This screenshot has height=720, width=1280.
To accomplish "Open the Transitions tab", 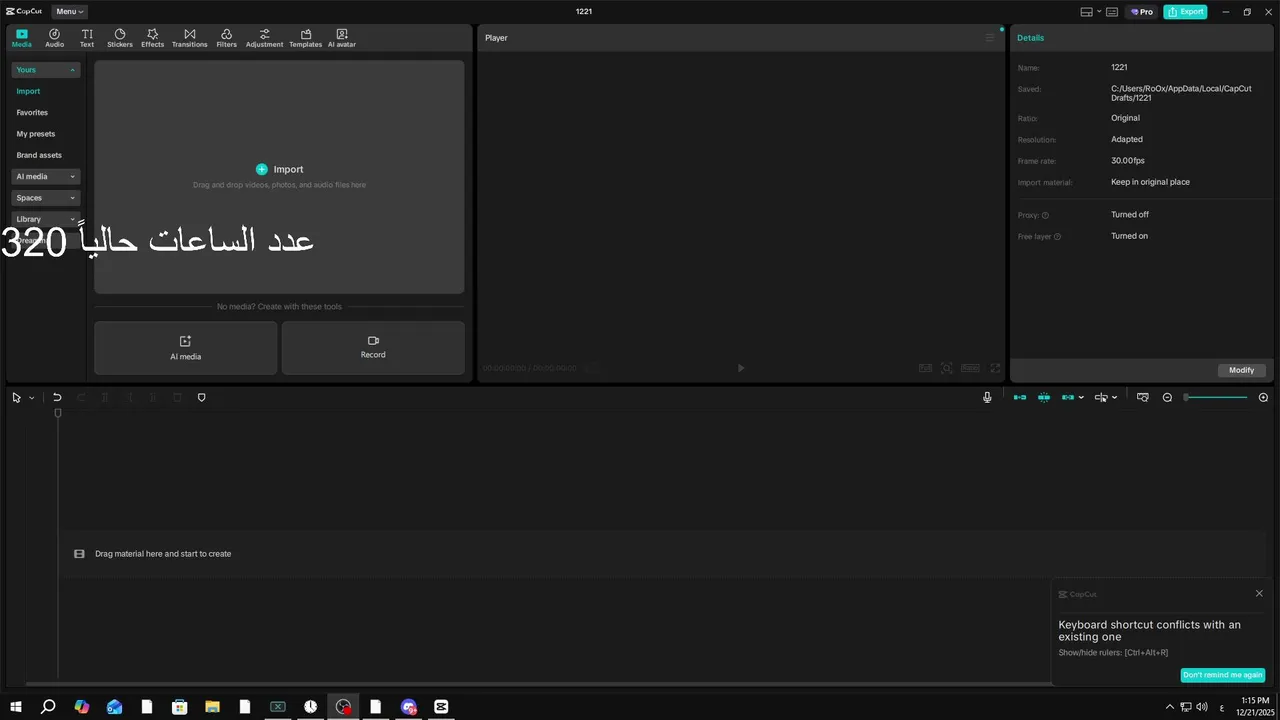I will [x=189, y=38].
